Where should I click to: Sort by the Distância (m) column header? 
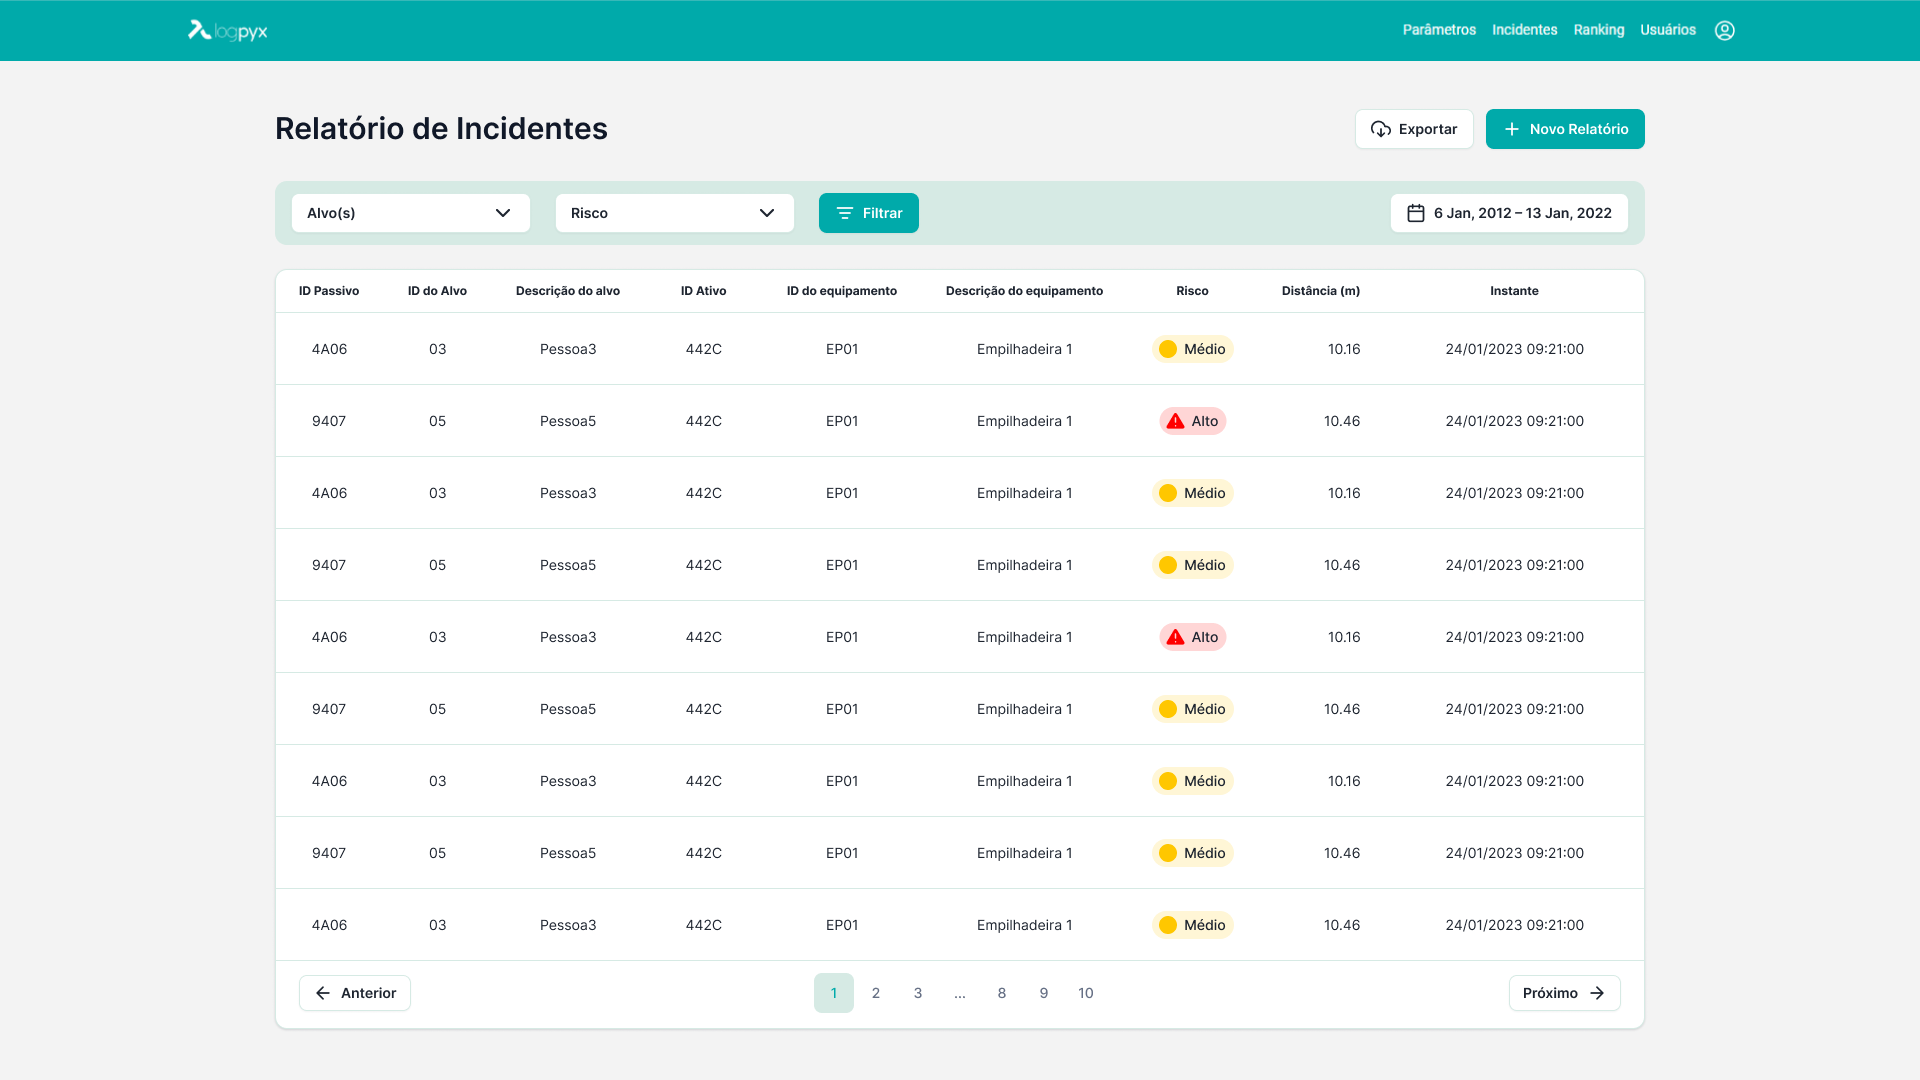(x=1320, y=291)
